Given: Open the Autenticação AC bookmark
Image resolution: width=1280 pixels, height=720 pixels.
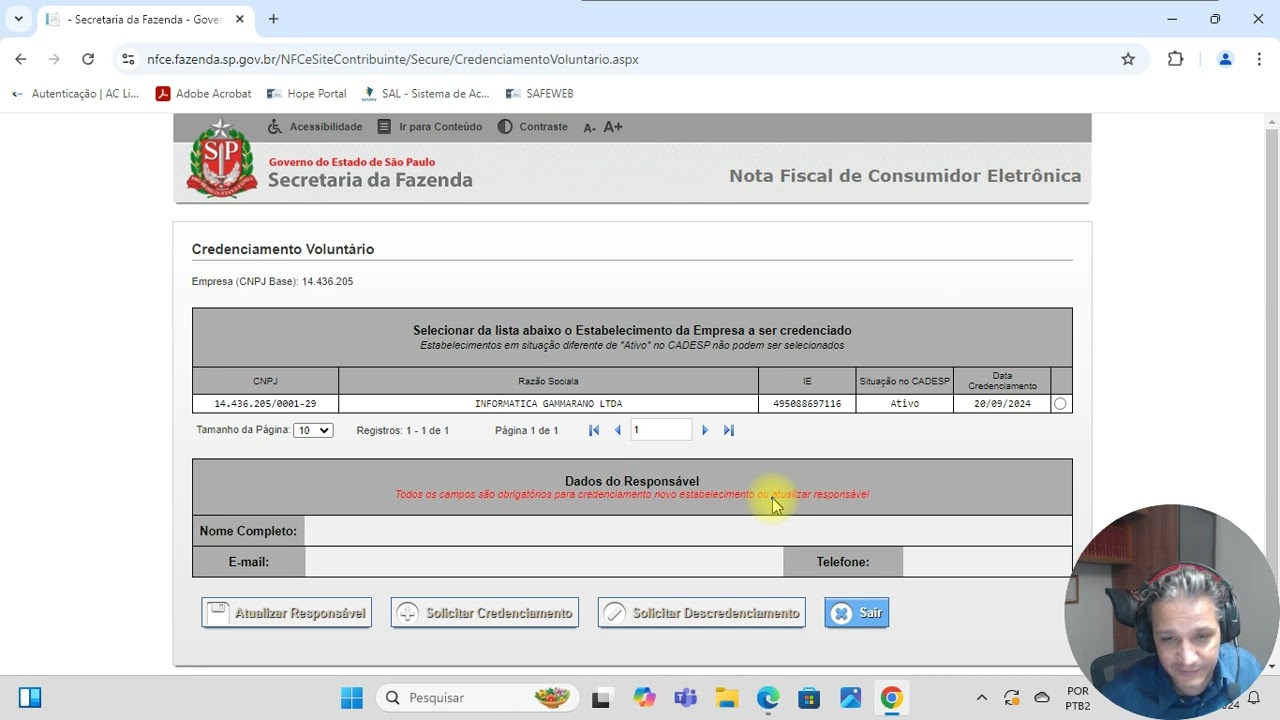Looking at the screenshot, I should pos(75,93).
